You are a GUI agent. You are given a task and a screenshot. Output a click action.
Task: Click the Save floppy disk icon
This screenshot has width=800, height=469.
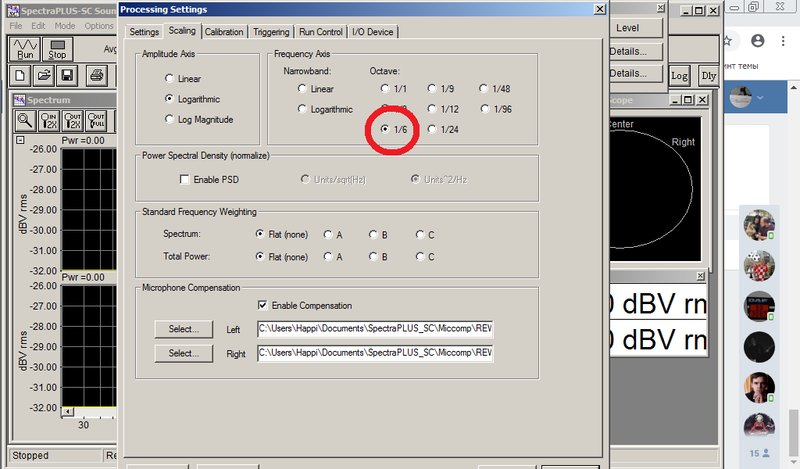pyautogui.click(x=67, y=76)
